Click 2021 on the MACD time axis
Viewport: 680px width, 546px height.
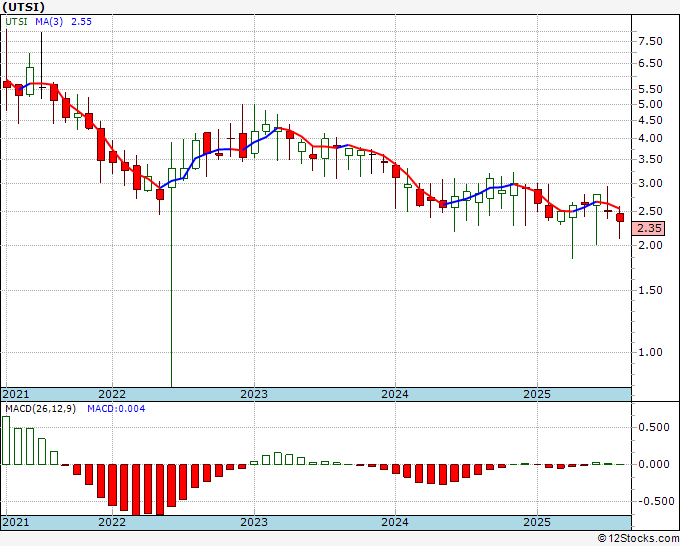(16, 522)
